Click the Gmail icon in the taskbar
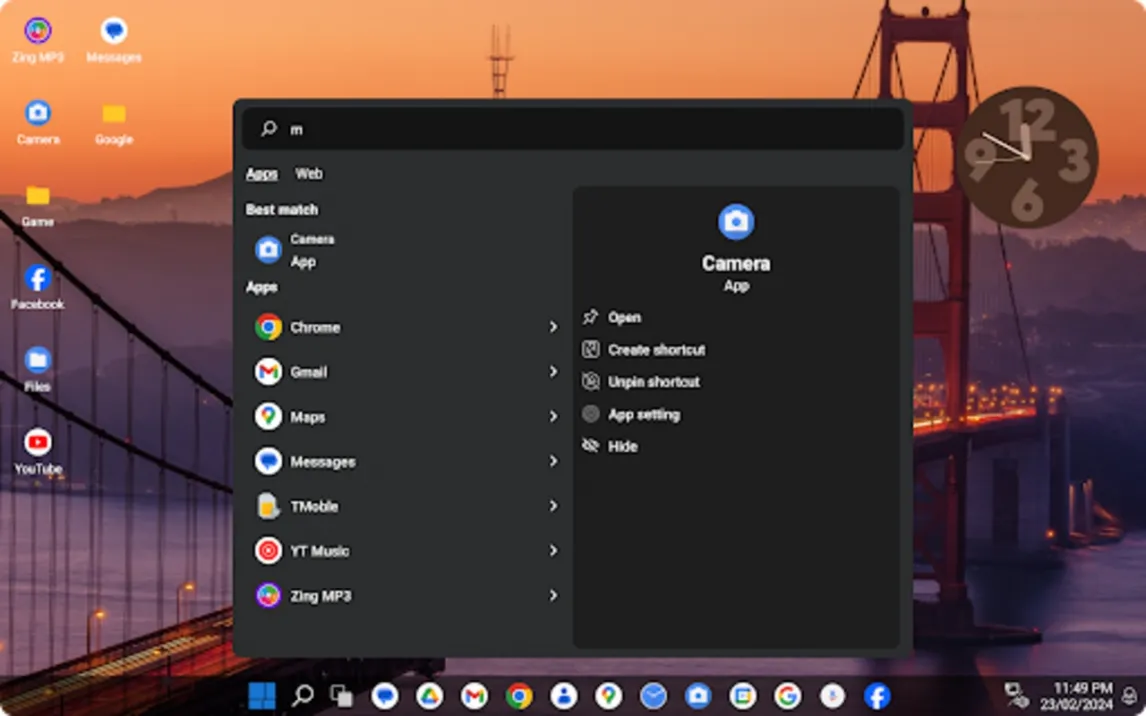1146x716 pixels. (x=474, y=696)
